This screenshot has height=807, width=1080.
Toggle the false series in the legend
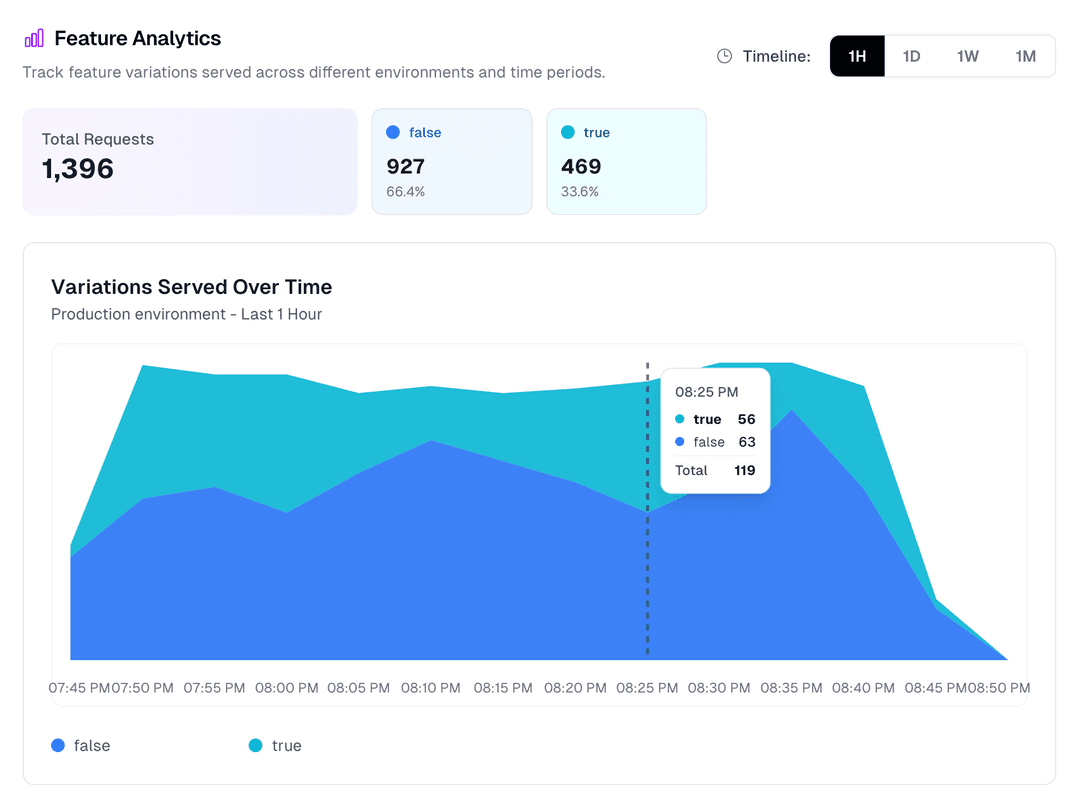(80, 745)
